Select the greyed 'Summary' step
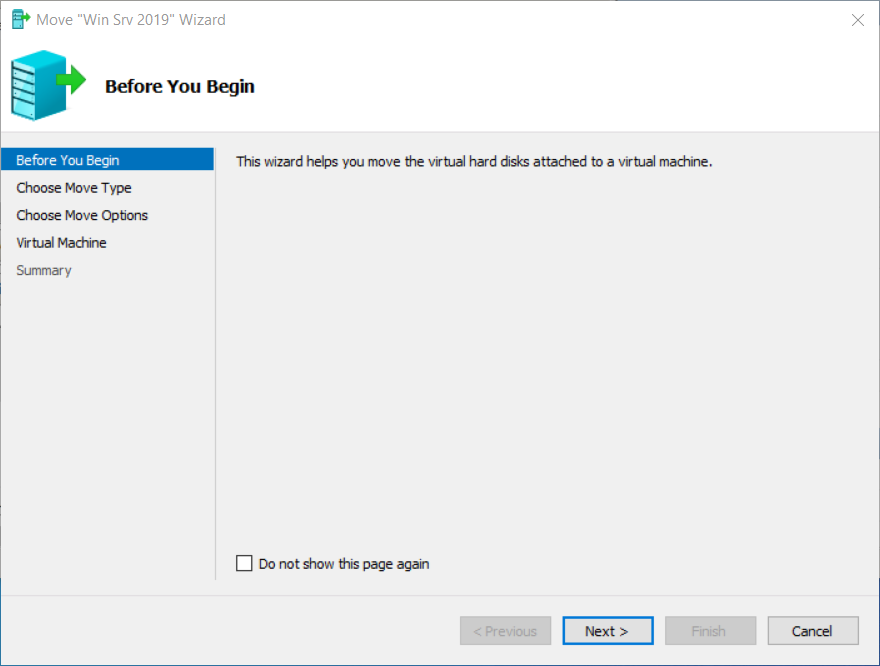Image resolution: width=880 pixels, height=666 pixels. [44, 270]
